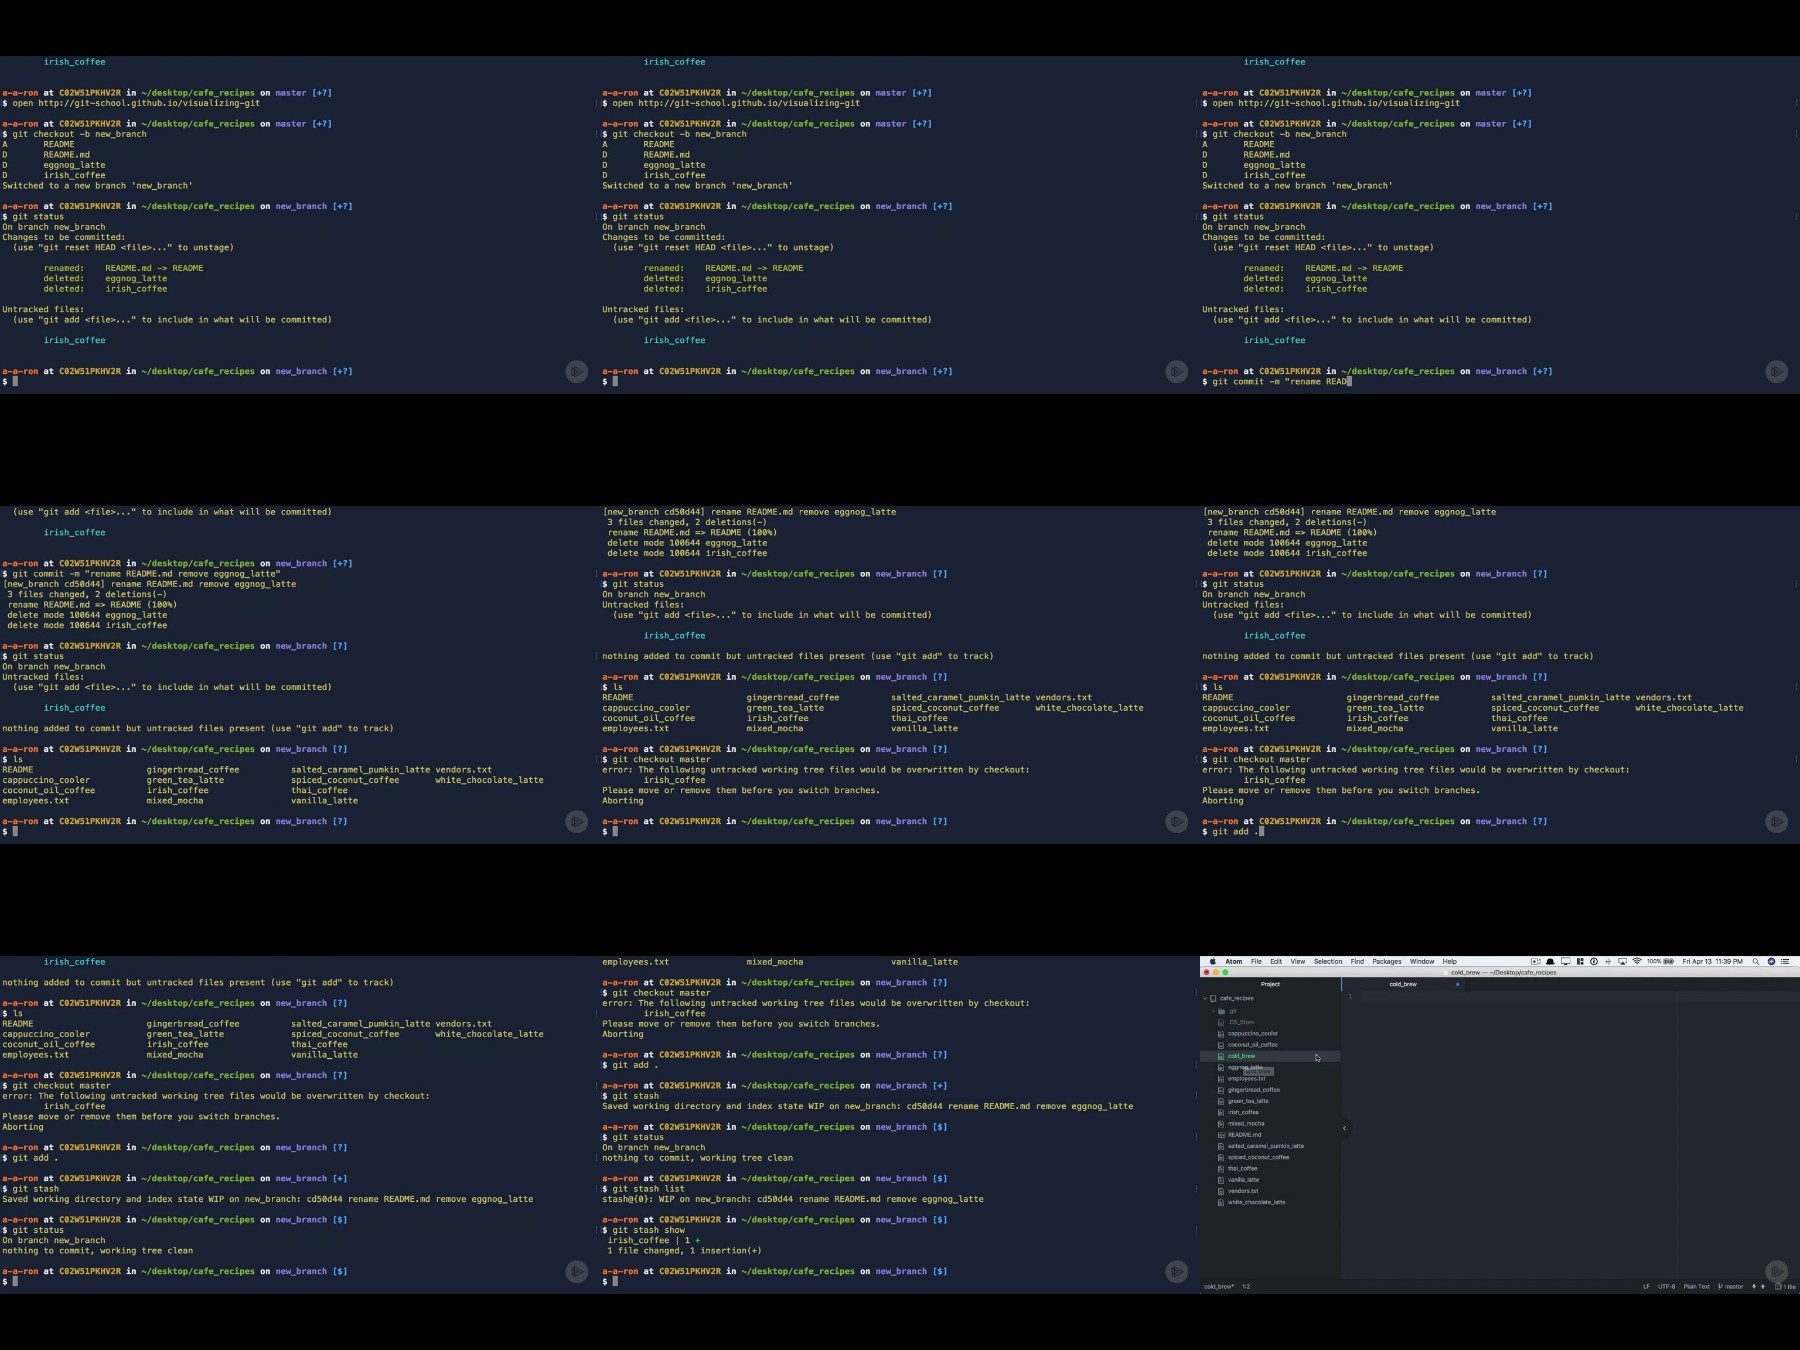Click the tree view dock collapse chevron handle

click(x=1344, y=1128)
